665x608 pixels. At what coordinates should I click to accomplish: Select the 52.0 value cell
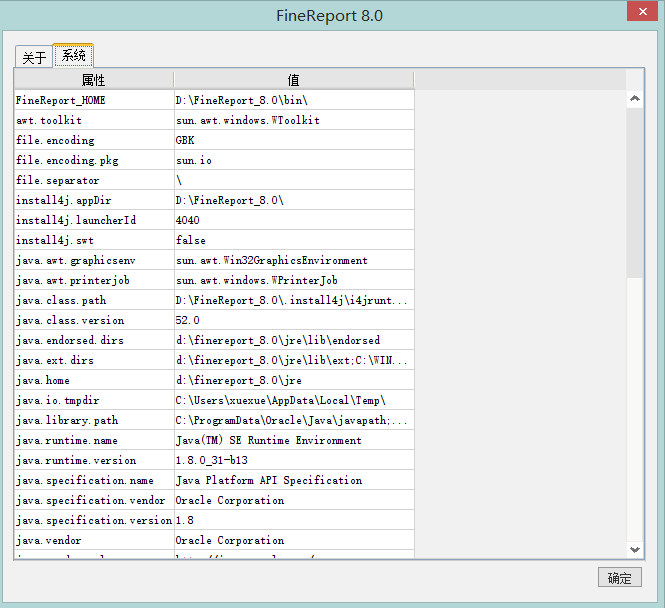pyautogui.click(x=294, y=320)
